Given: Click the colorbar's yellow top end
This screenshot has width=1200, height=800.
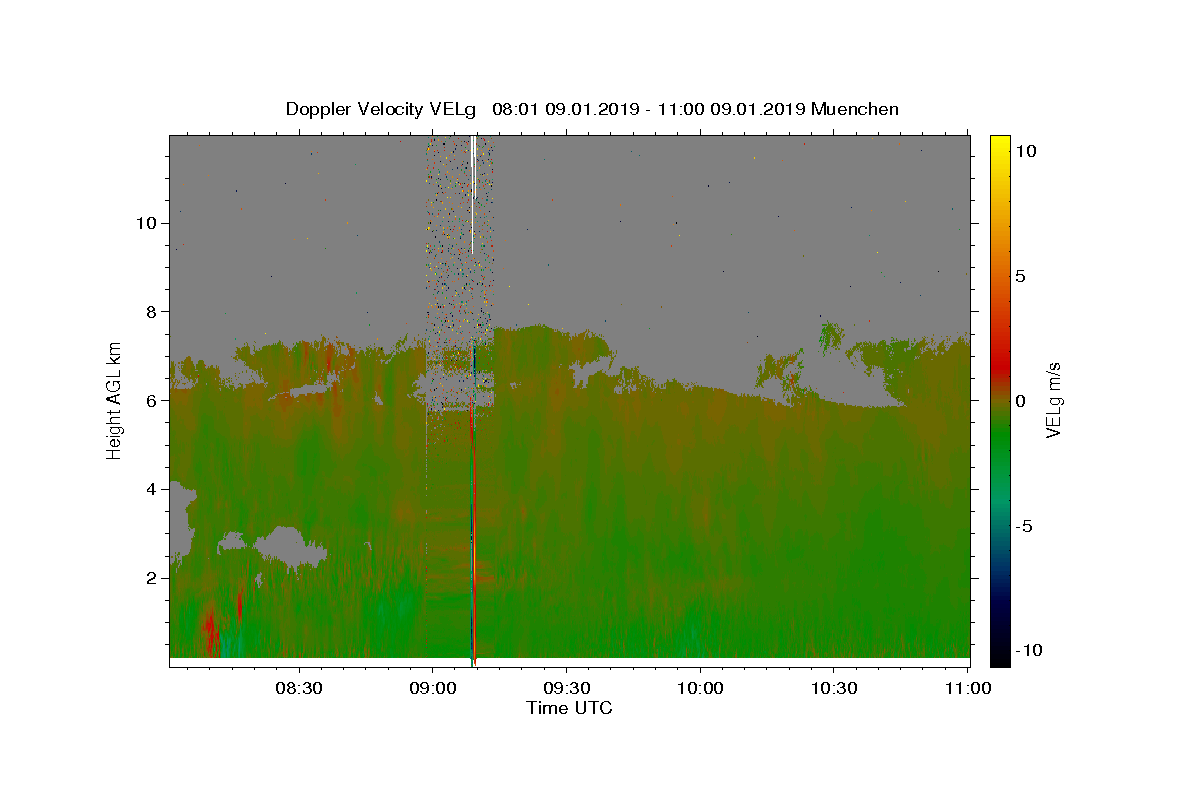Looking at the screenshot, I should [x=1000, y=142].
